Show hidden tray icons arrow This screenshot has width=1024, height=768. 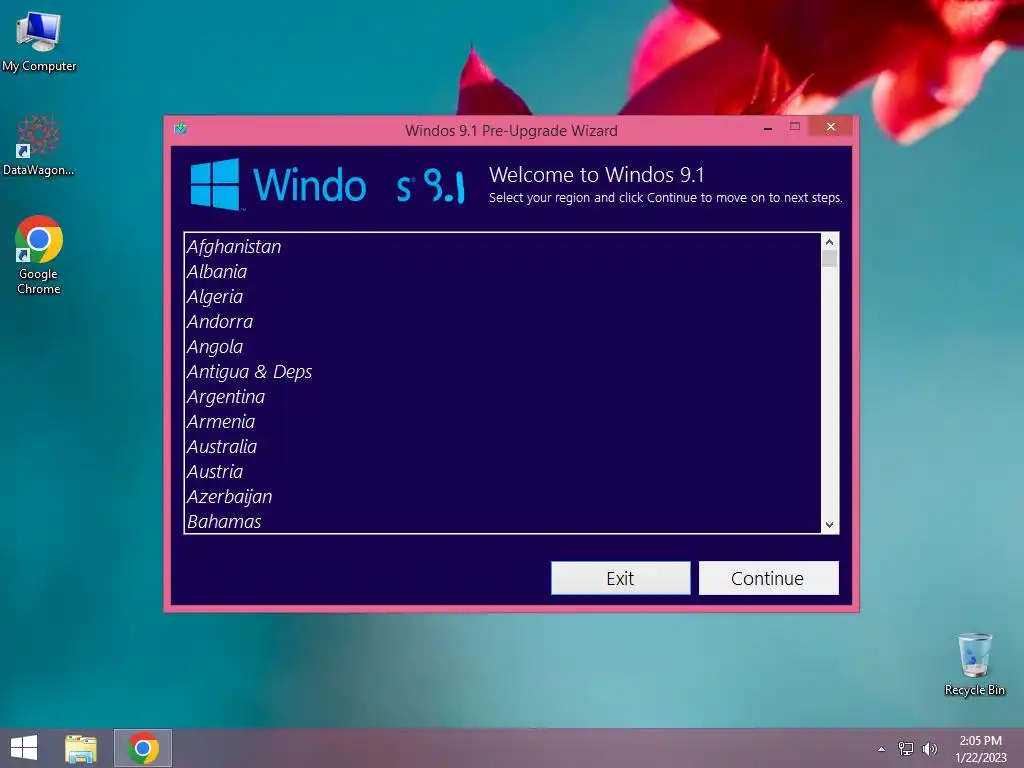[x=882, y=749]
